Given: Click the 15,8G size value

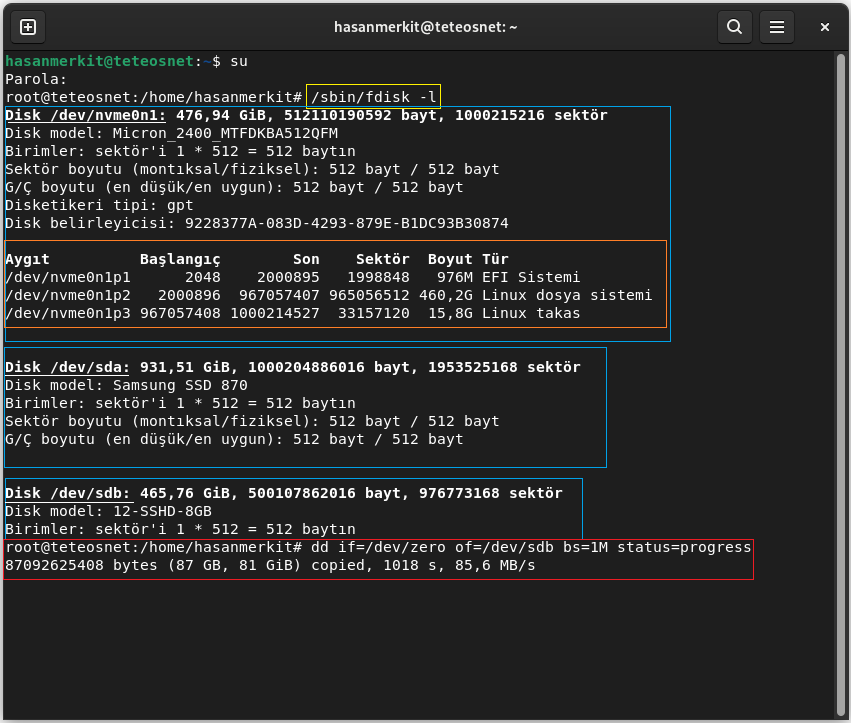Looking at the screenshot, I should pos(450,313).
